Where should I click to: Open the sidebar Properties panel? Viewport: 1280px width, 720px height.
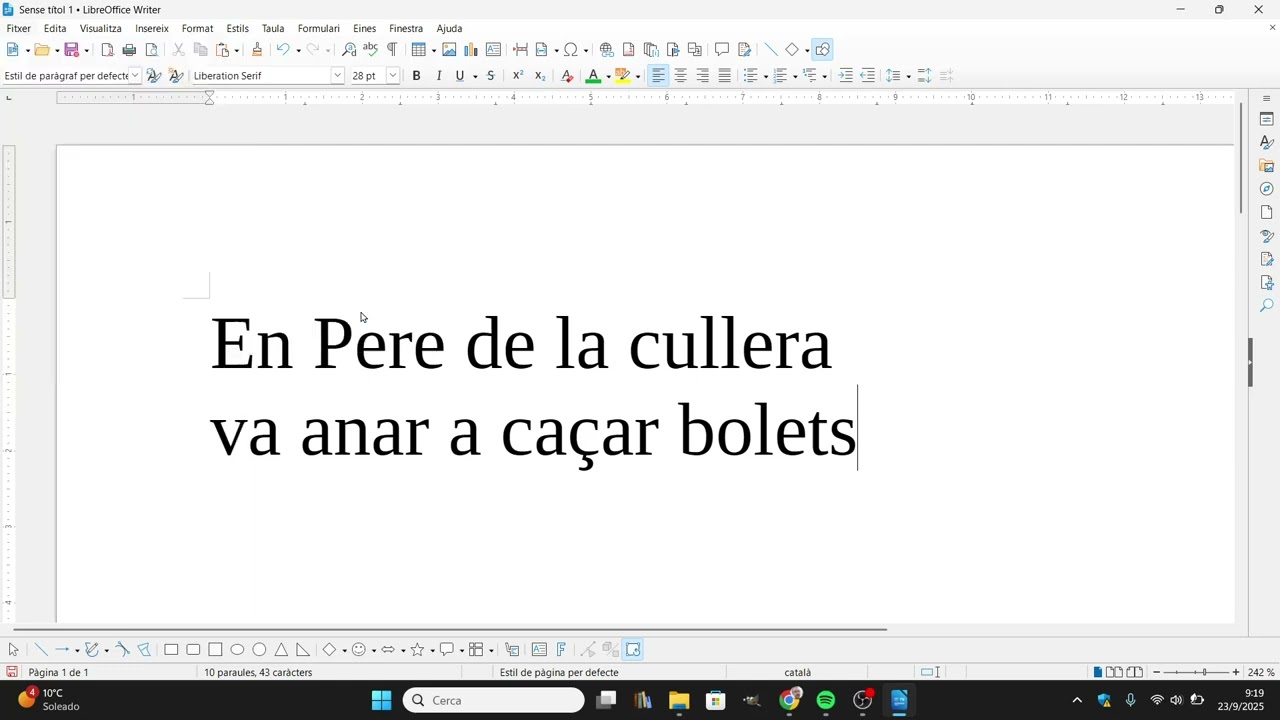[x=1266, y=119]
